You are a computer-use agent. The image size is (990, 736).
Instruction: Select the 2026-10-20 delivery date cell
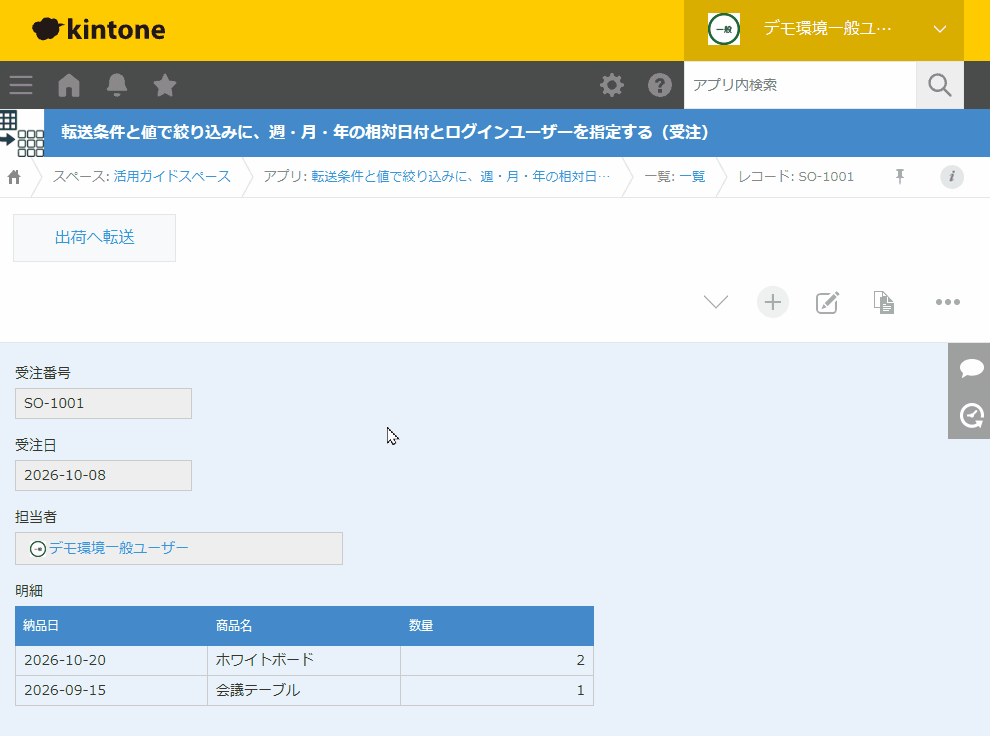tap(111, 660)
